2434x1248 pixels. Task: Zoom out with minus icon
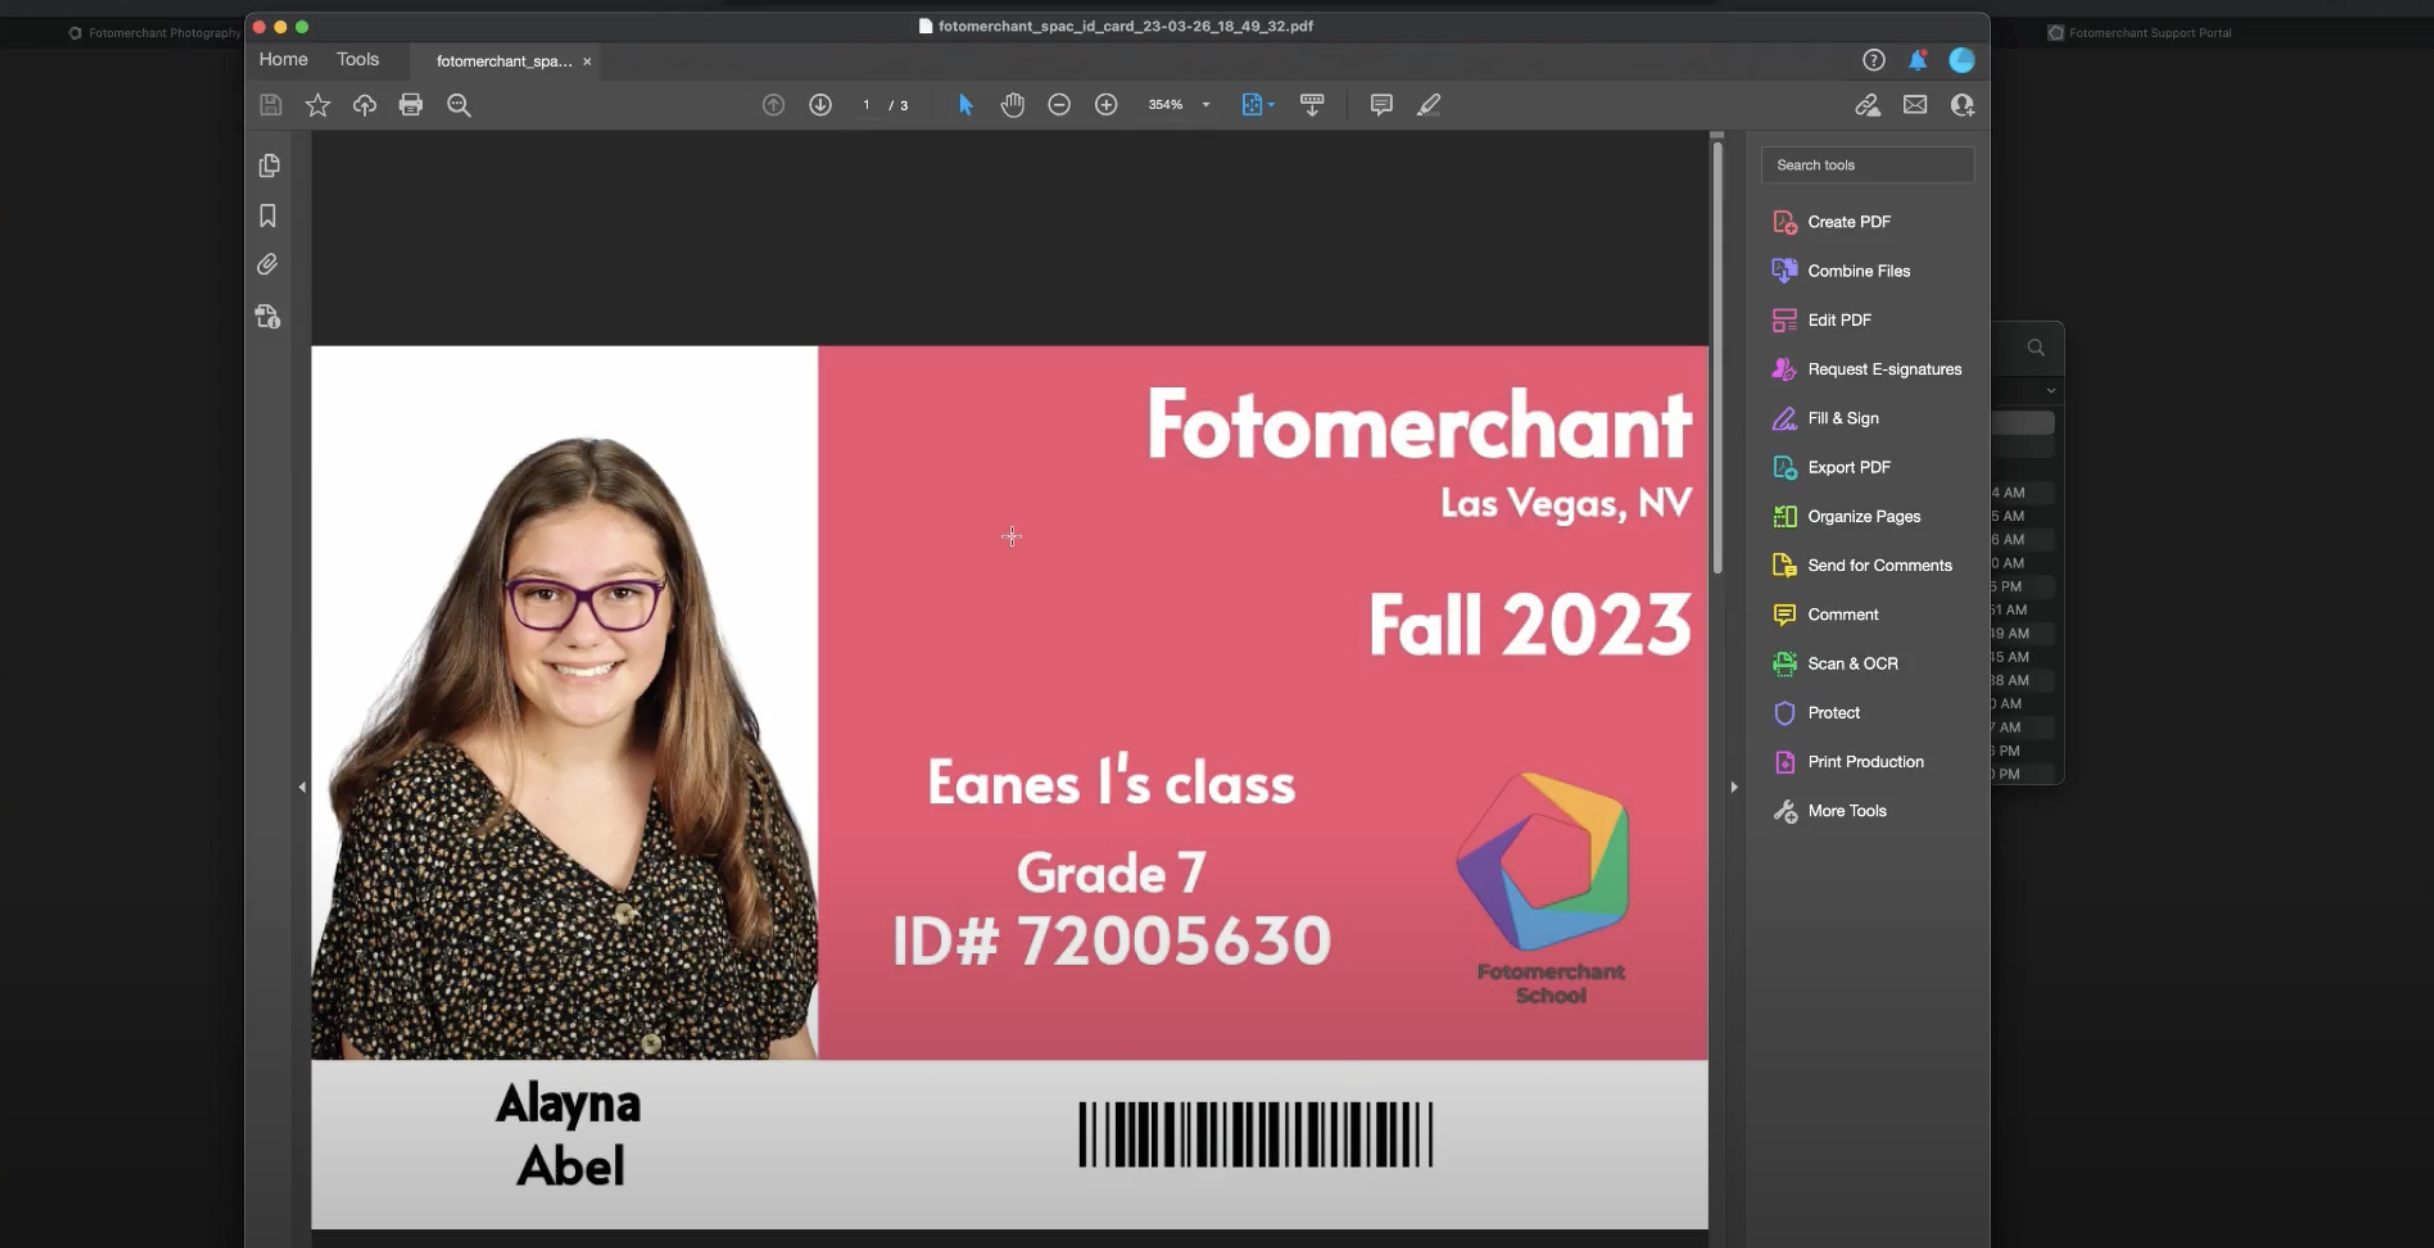point(1059,105)
